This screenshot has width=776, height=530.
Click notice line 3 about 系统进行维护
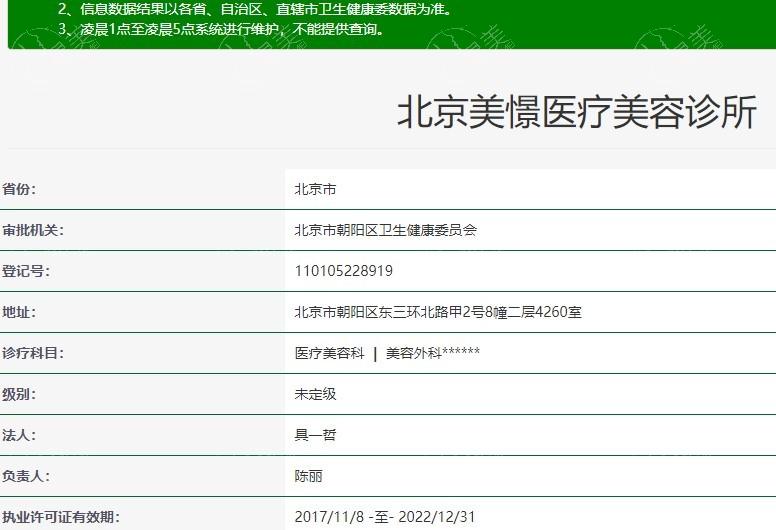tap(222, 29)
